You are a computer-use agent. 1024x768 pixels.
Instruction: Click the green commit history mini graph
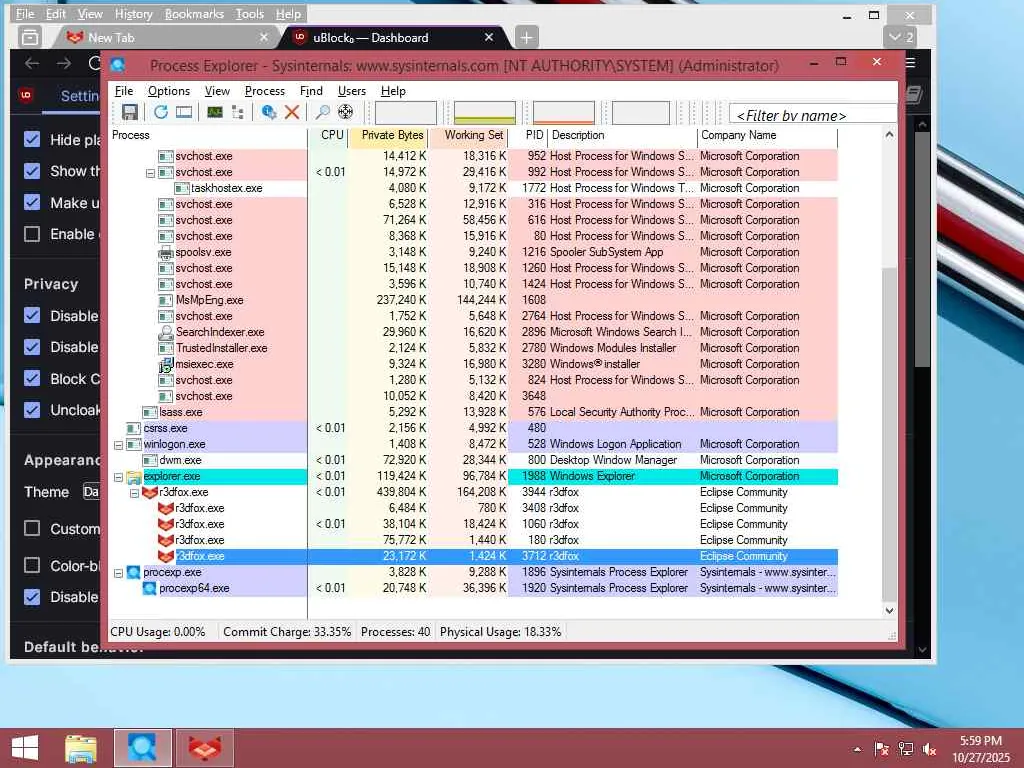(485, 112)
